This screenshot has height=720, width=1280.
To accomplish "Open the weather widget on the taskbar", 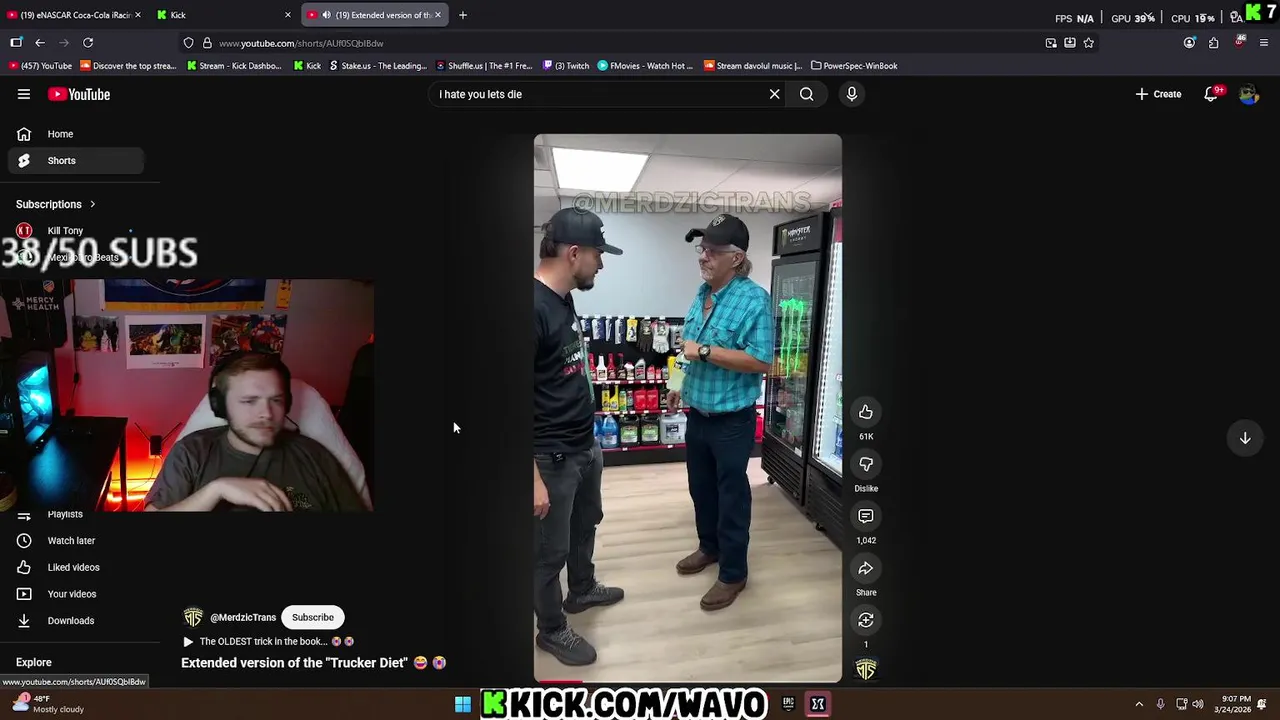I will pos(50,704).
